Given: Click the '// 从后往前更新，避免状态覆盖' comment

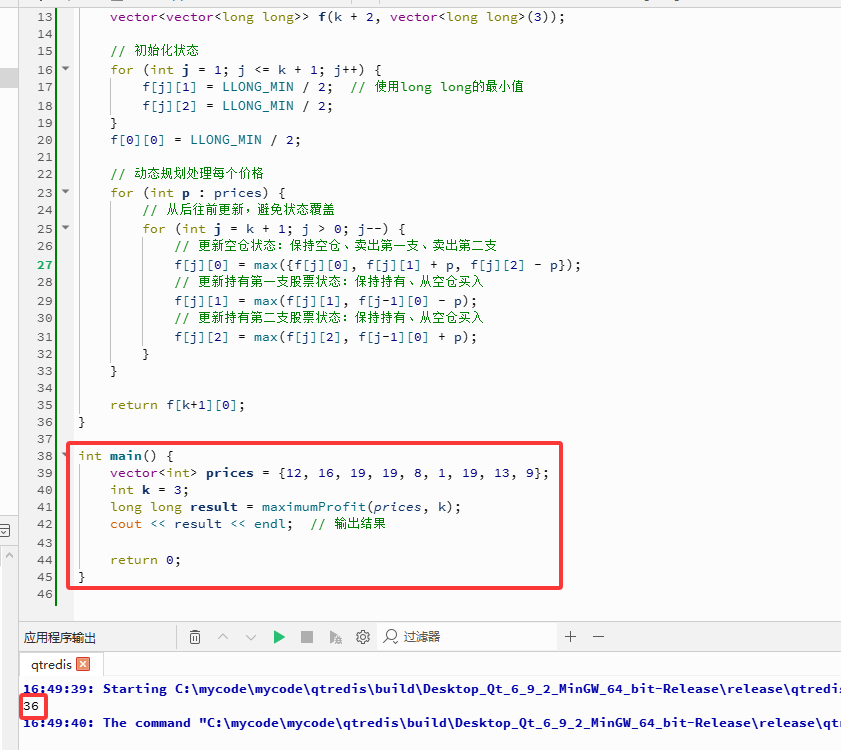Looking at the screenshot, I should tap(239, 209).
